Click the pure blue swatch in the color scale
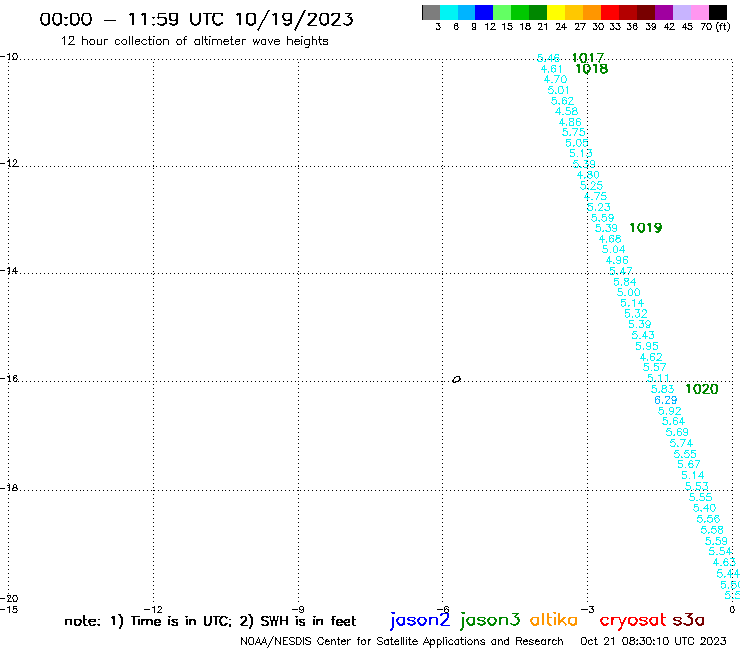This screenshot has width=740, height=650. (x=484, y=12)
